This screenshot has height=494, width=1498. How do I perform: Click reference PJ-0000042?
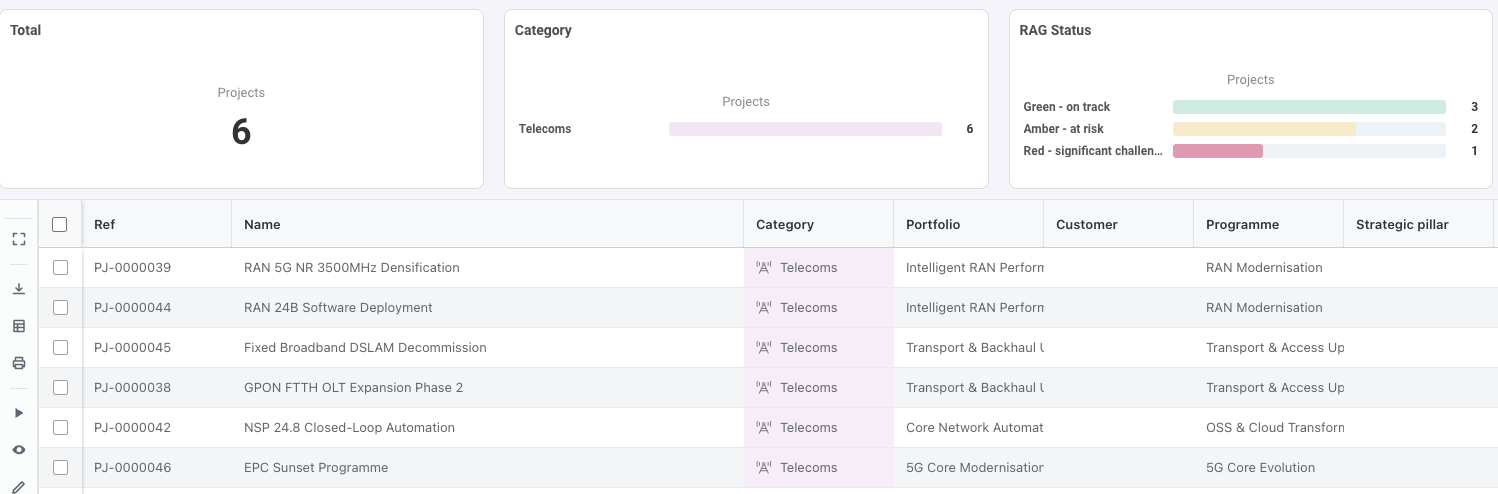click(133, 428)
